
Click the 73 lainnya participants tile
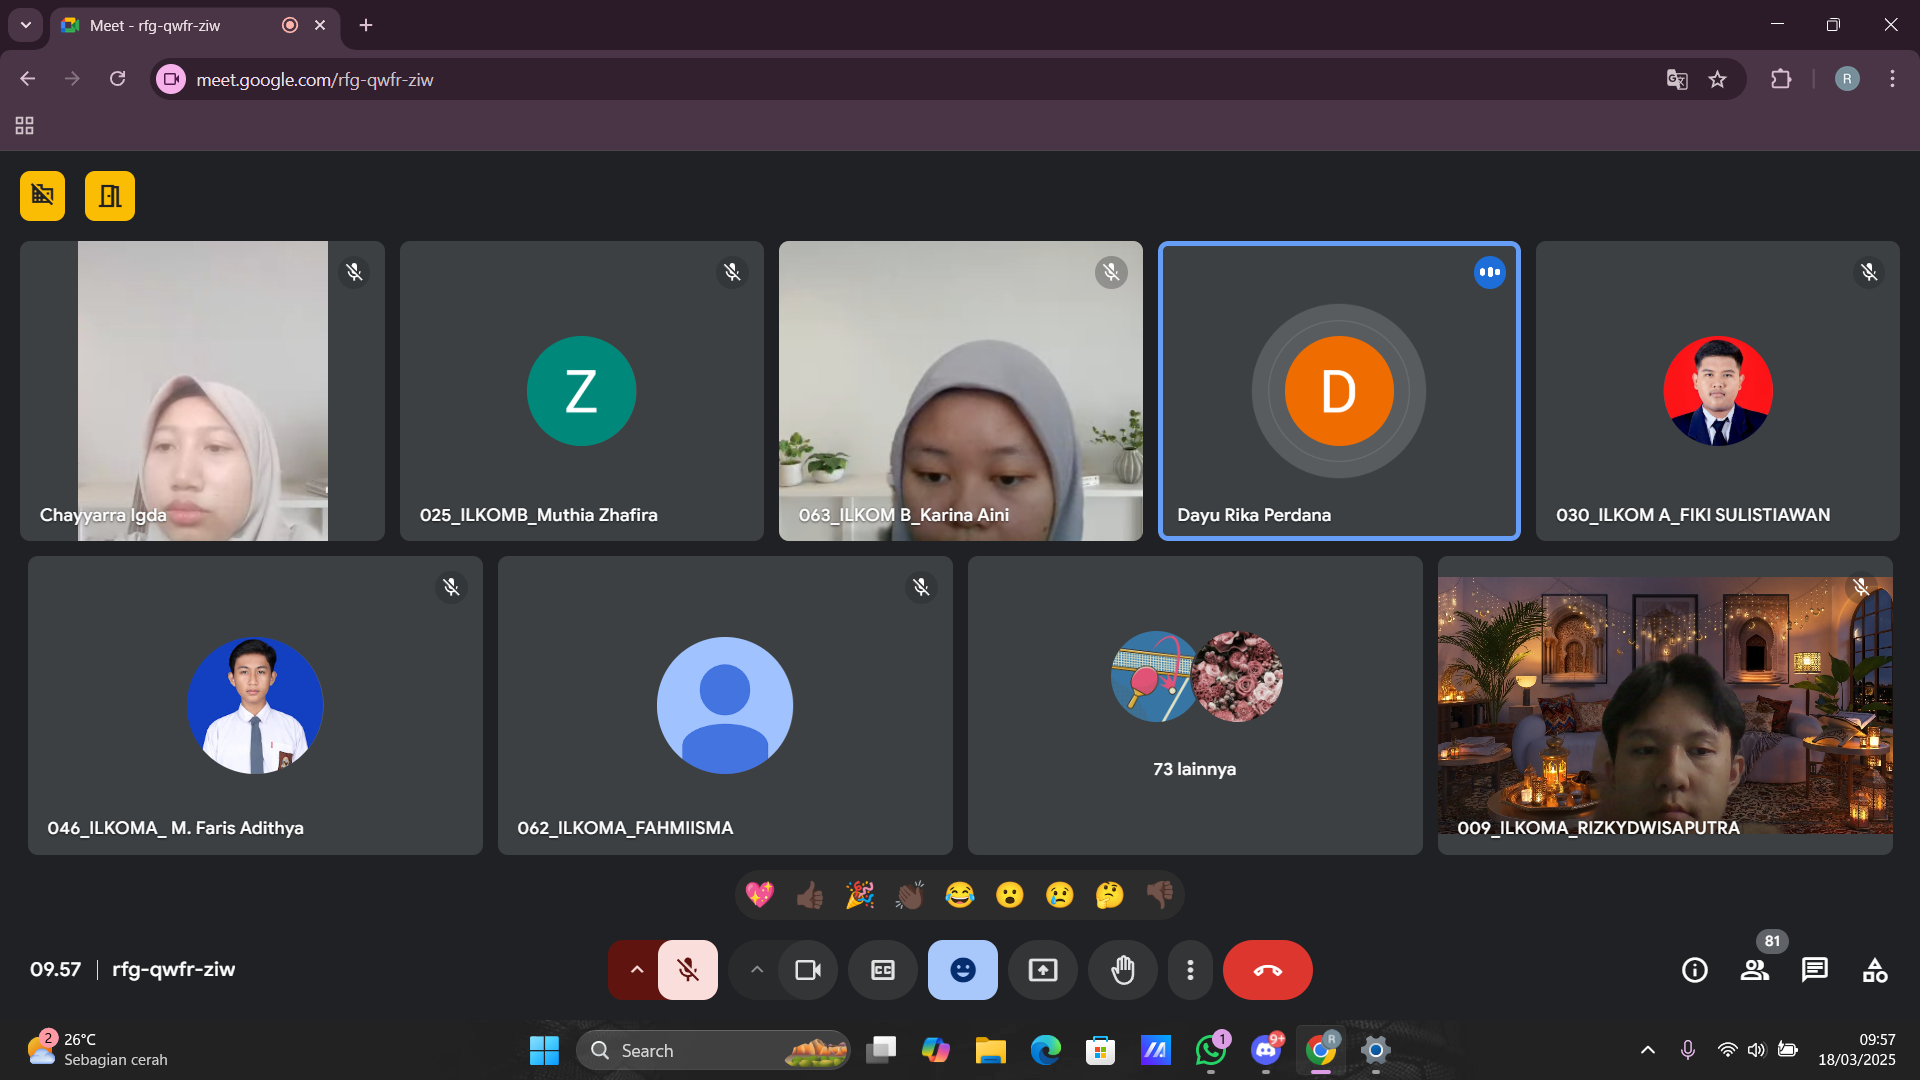click(1195, 705)
